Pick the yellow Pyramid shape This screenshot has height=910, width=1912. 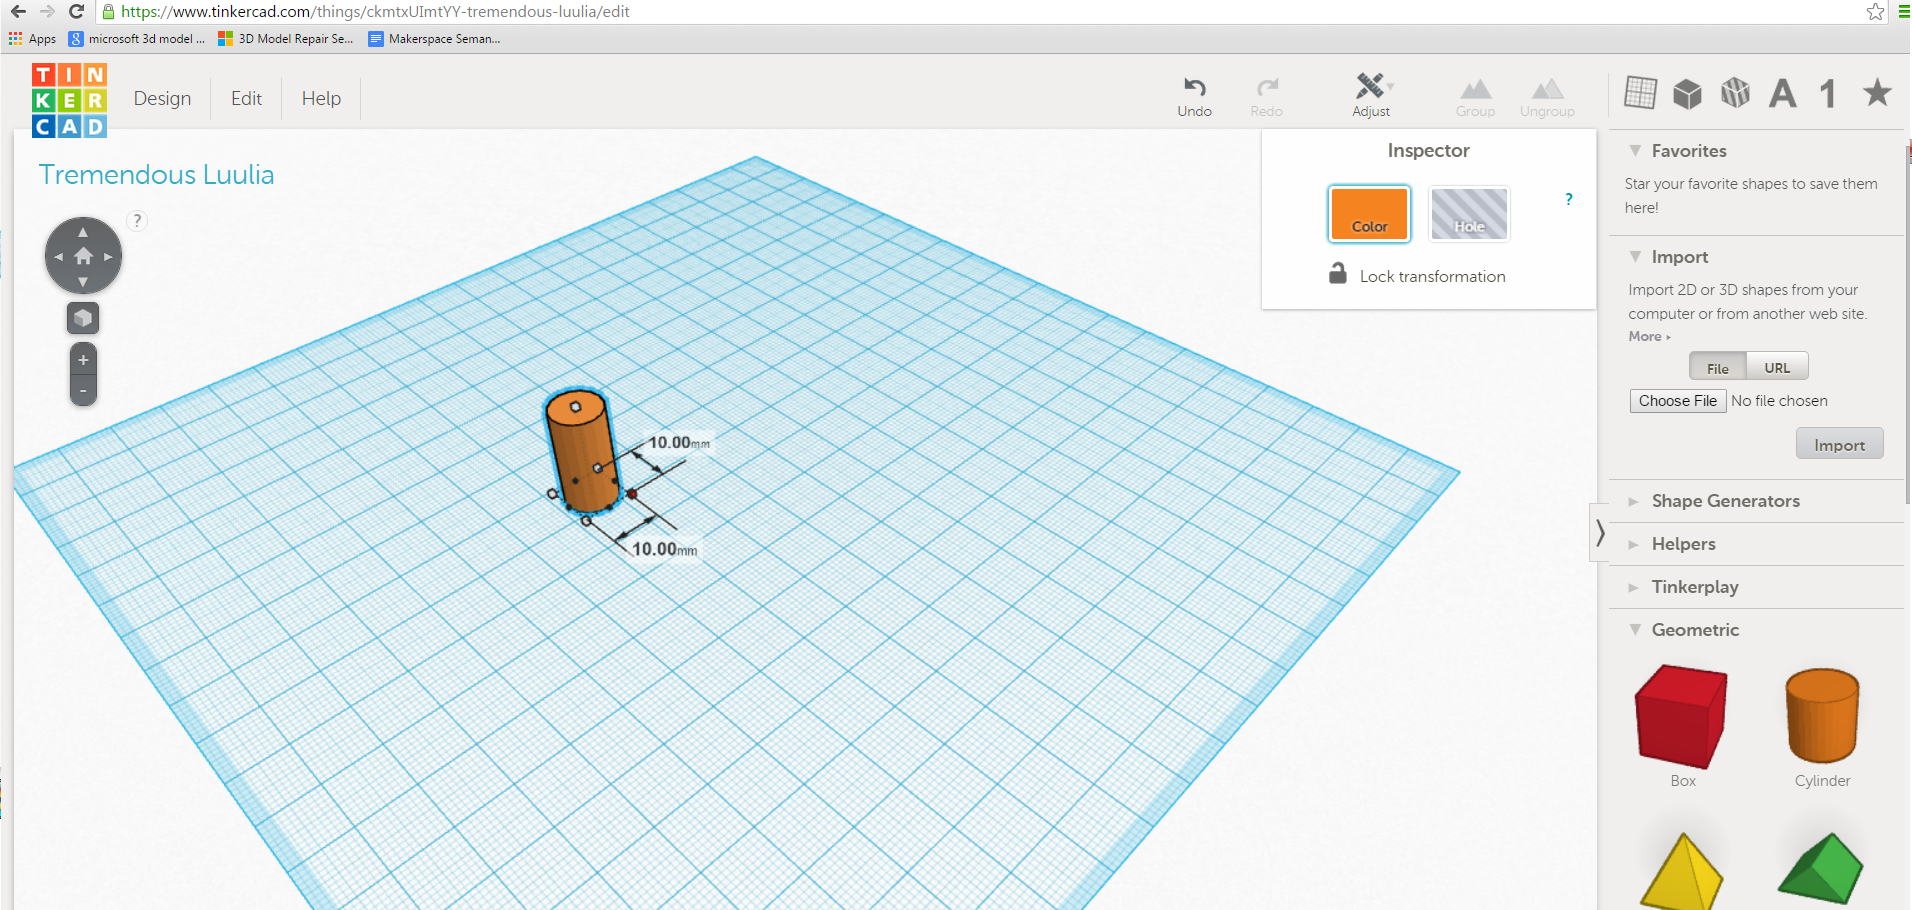click(x=1683, y=872)
